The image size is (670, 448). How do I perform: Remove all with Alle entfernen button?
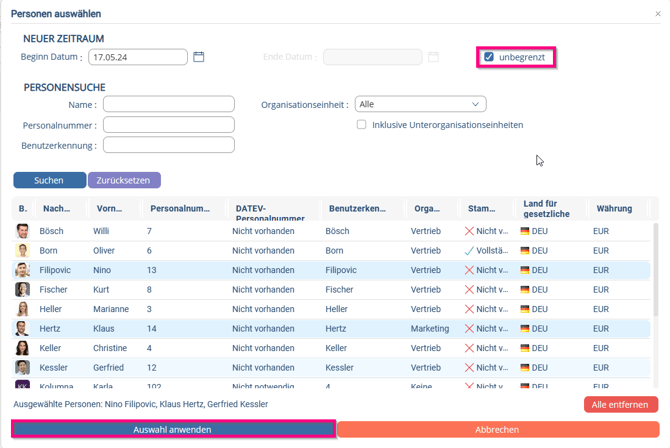[x=620, y=405]
